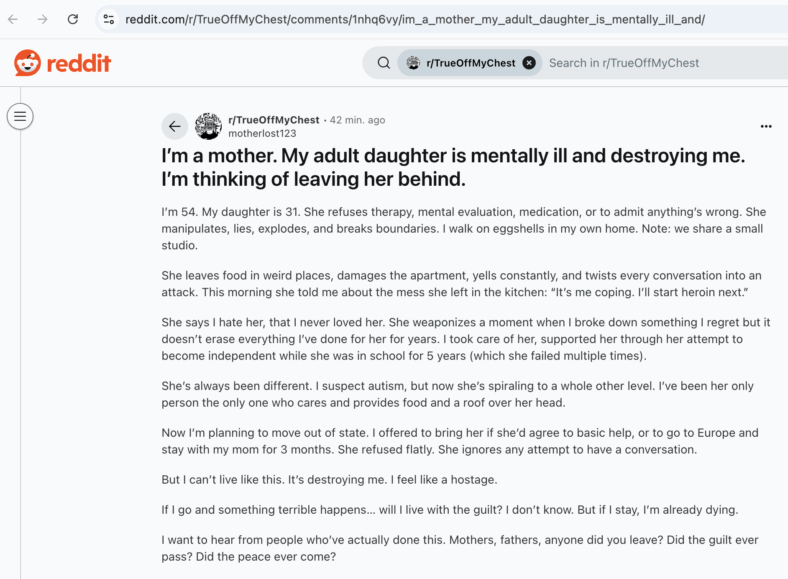The height and width of the screenshot is (579, 788).
Task: Click the browser forward arrow
Action: click(x=43, y=20)
